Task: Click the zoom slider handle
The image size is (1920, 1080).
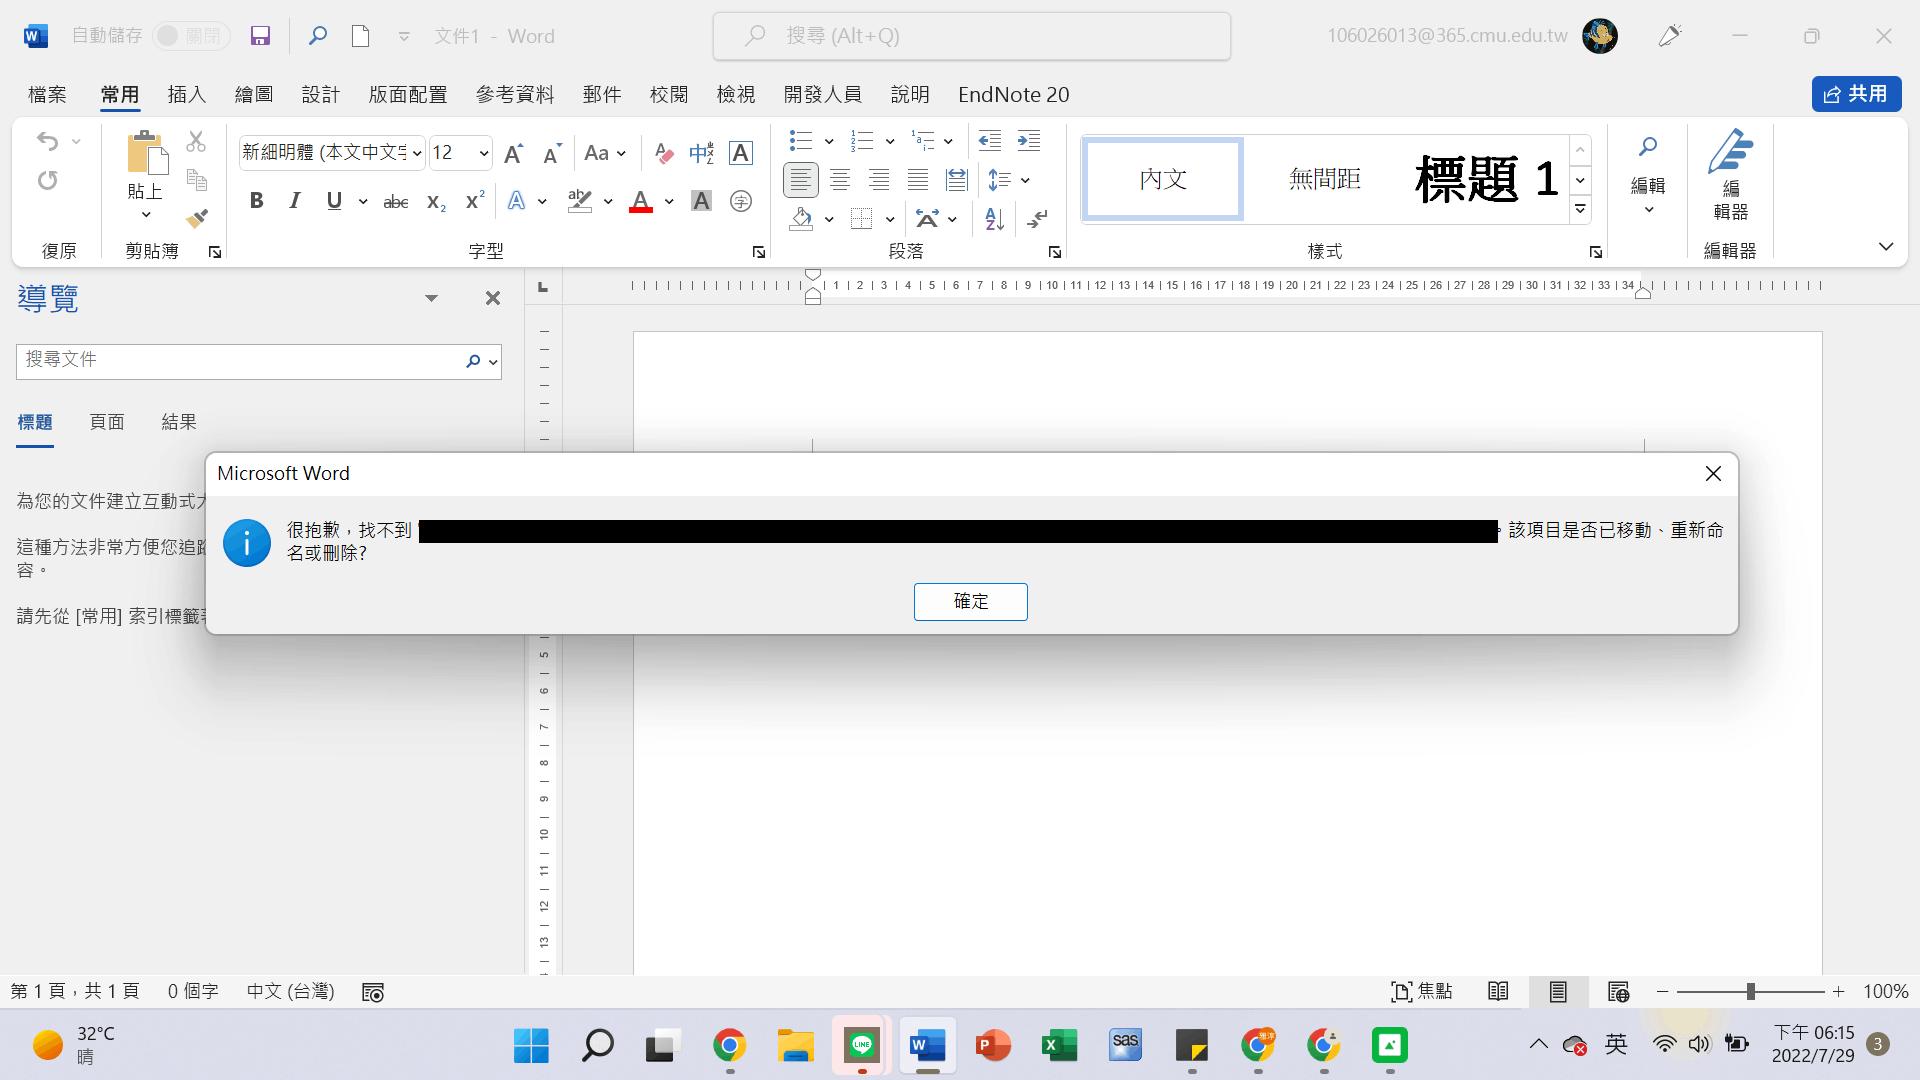Action: click(1750, 991)
